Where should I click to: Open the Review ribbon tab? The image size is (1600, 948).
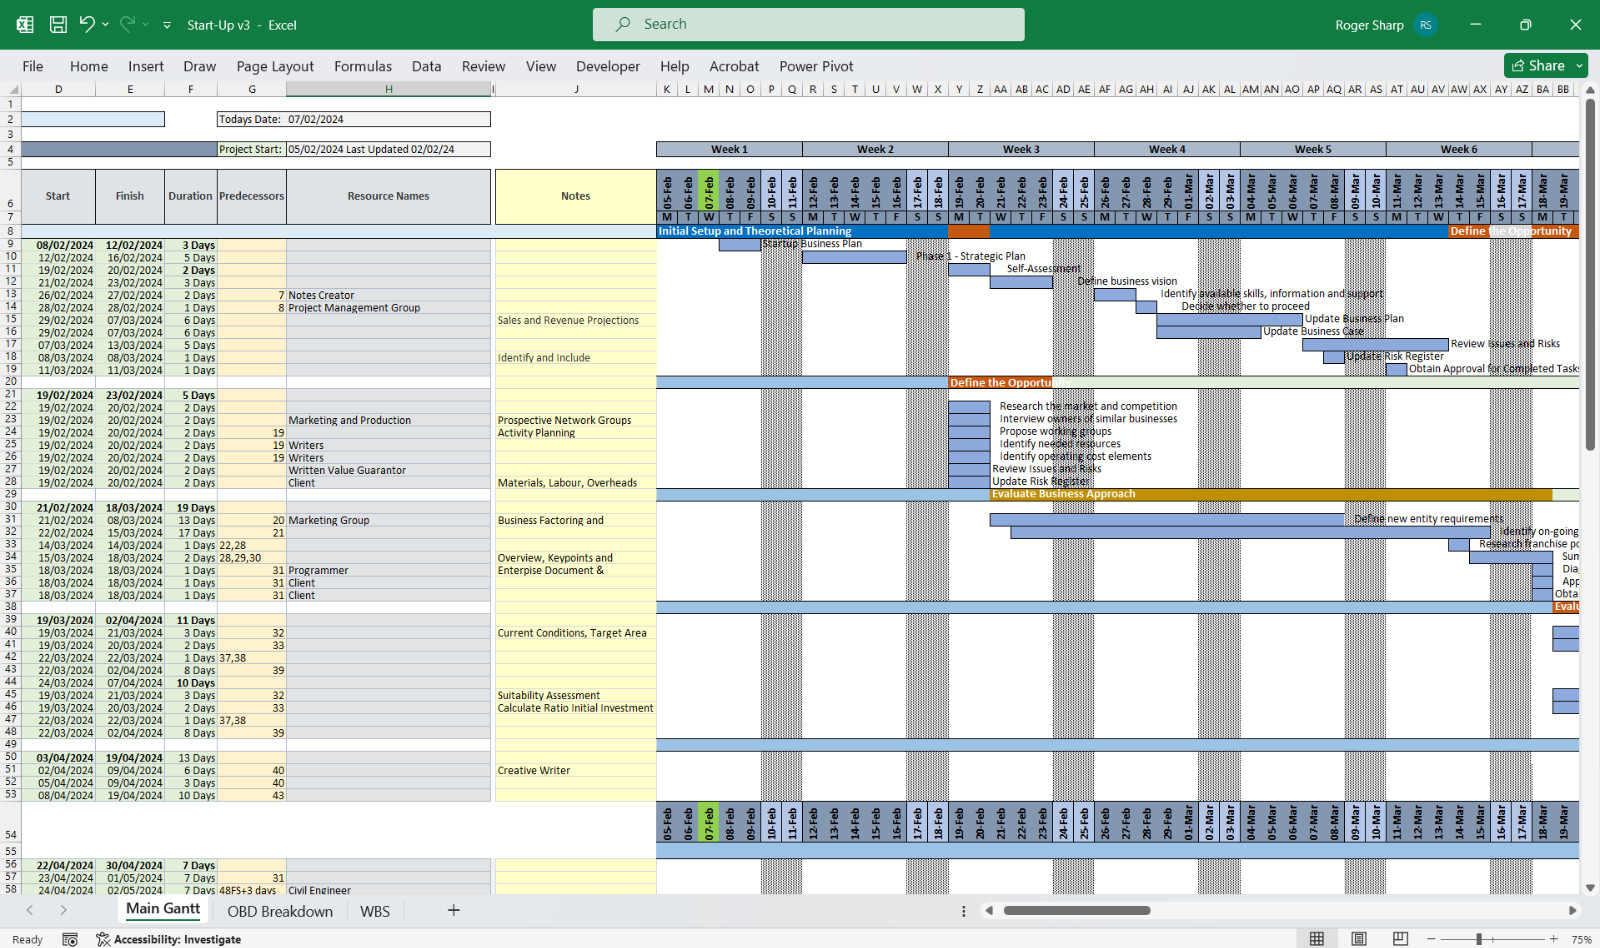click(x=483, y=66)
